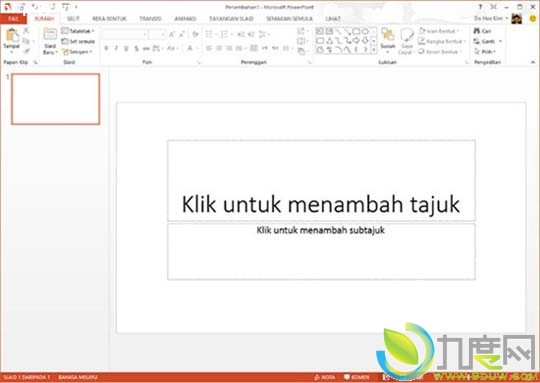This screenshot has height=383, width=540.
Task: Center the text alignment
Action: (x=219, y=49)
